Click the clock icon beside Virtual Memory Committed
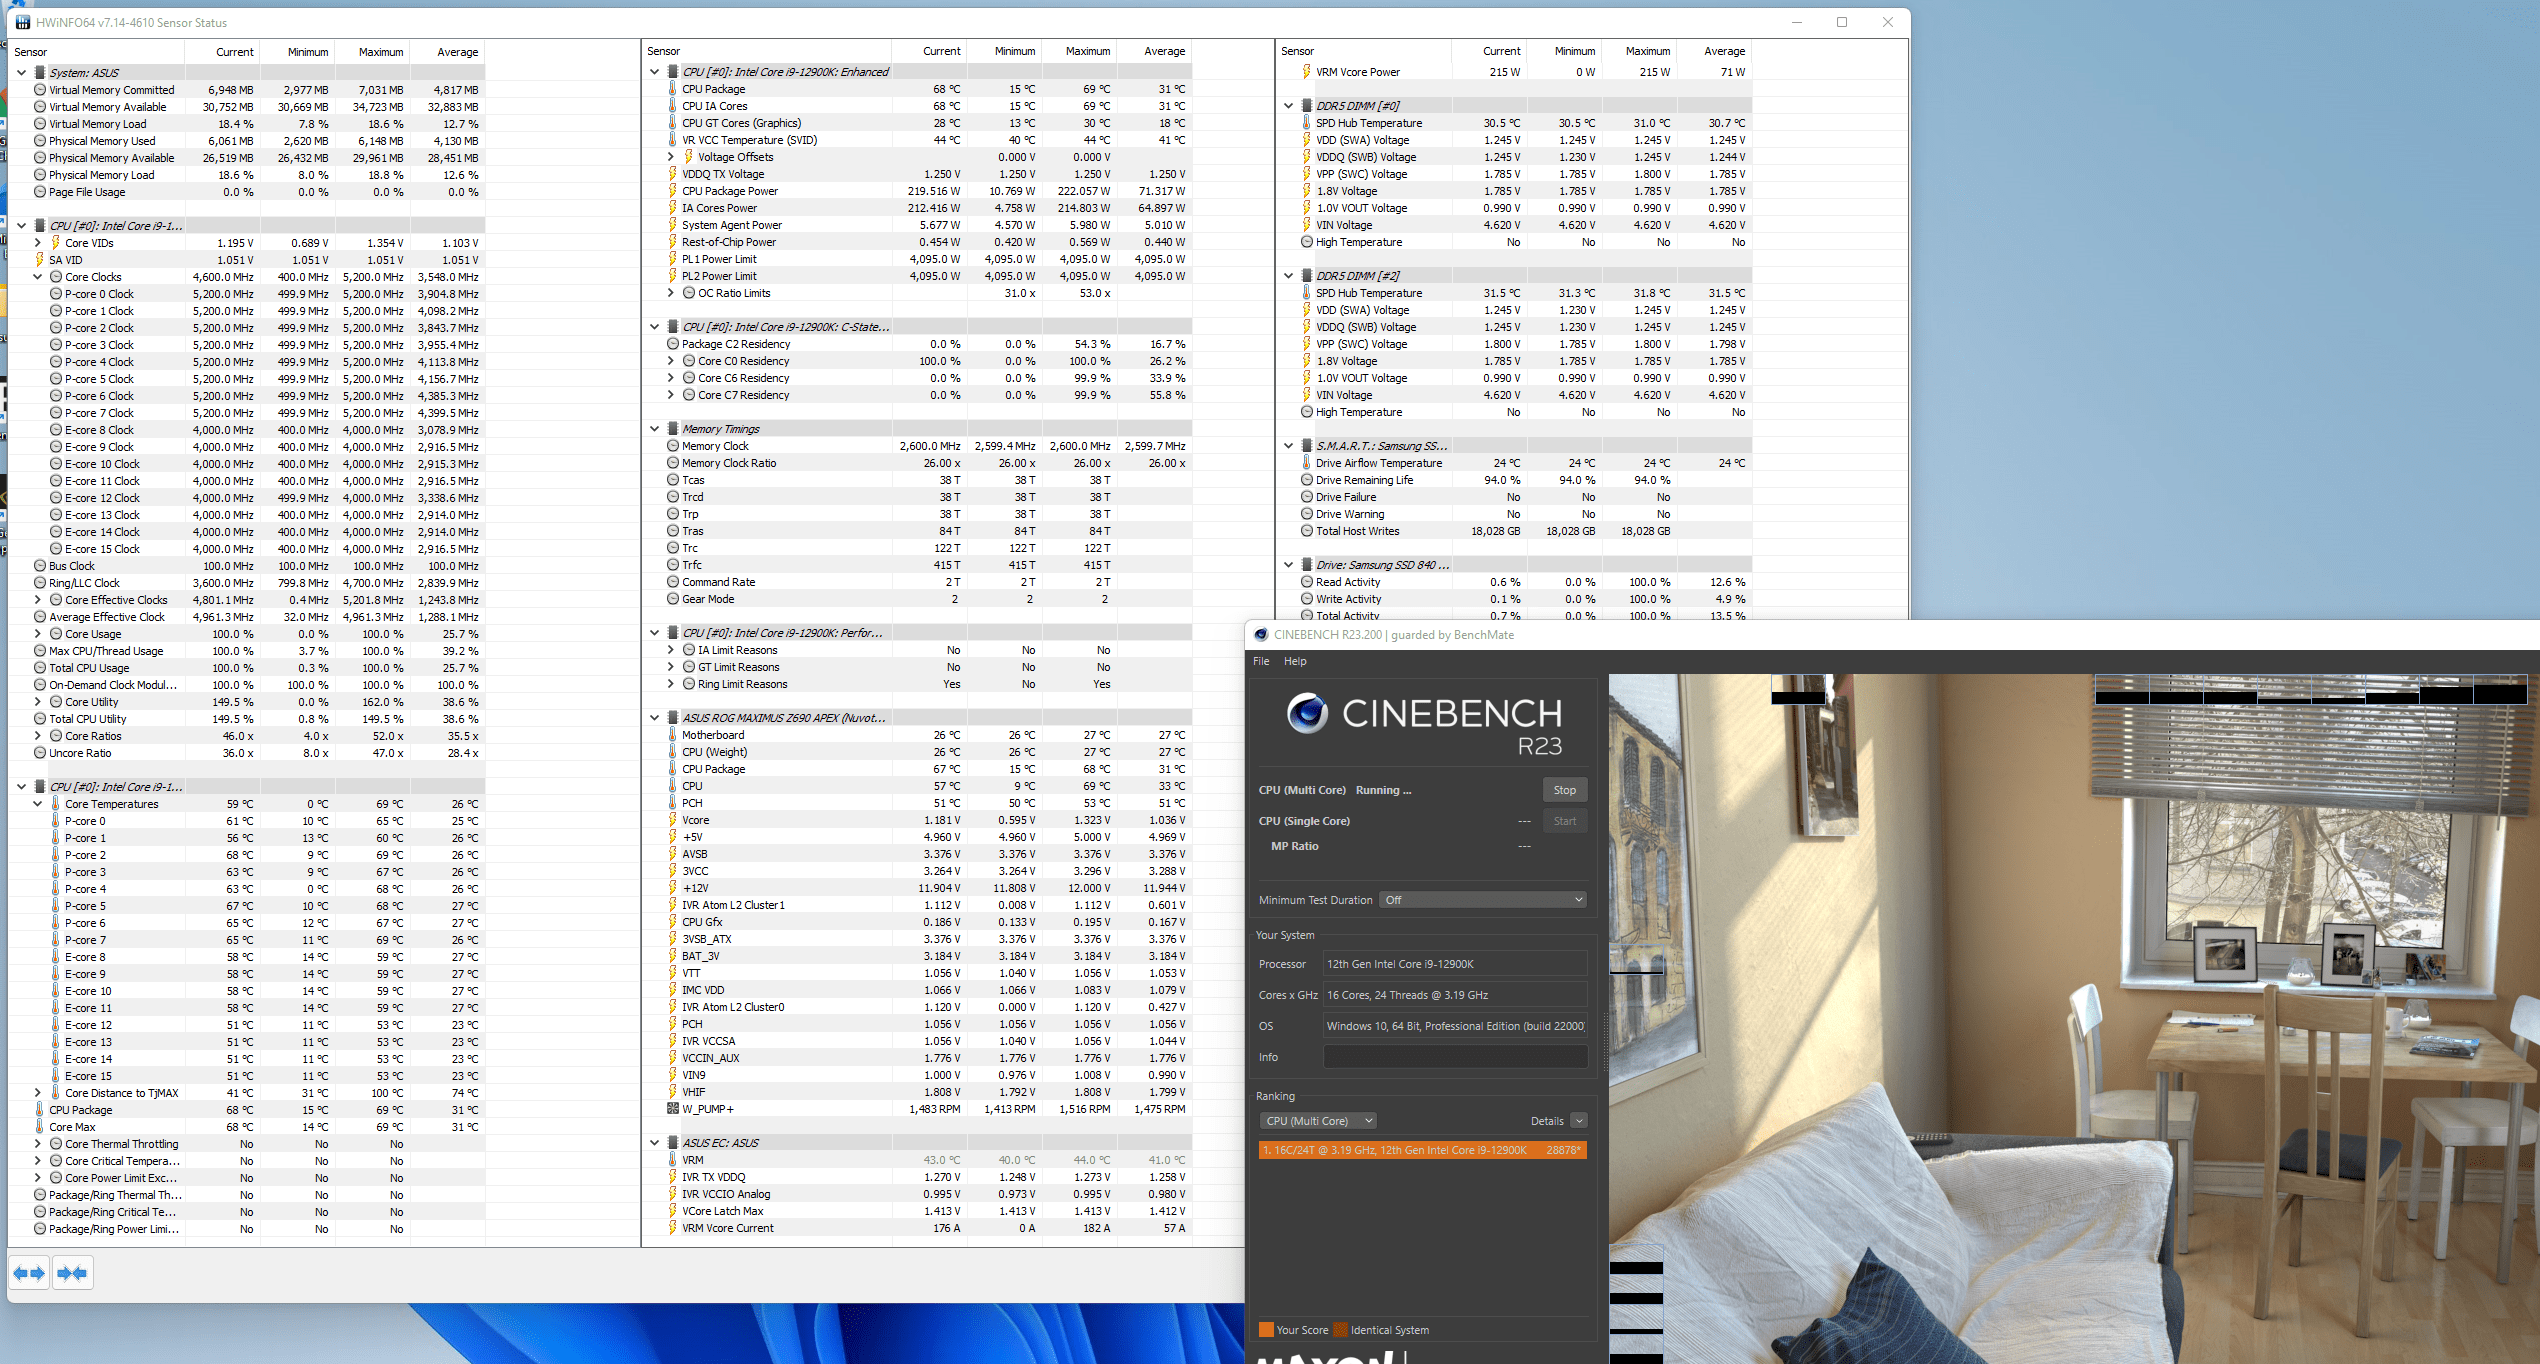 coord(40,90)
